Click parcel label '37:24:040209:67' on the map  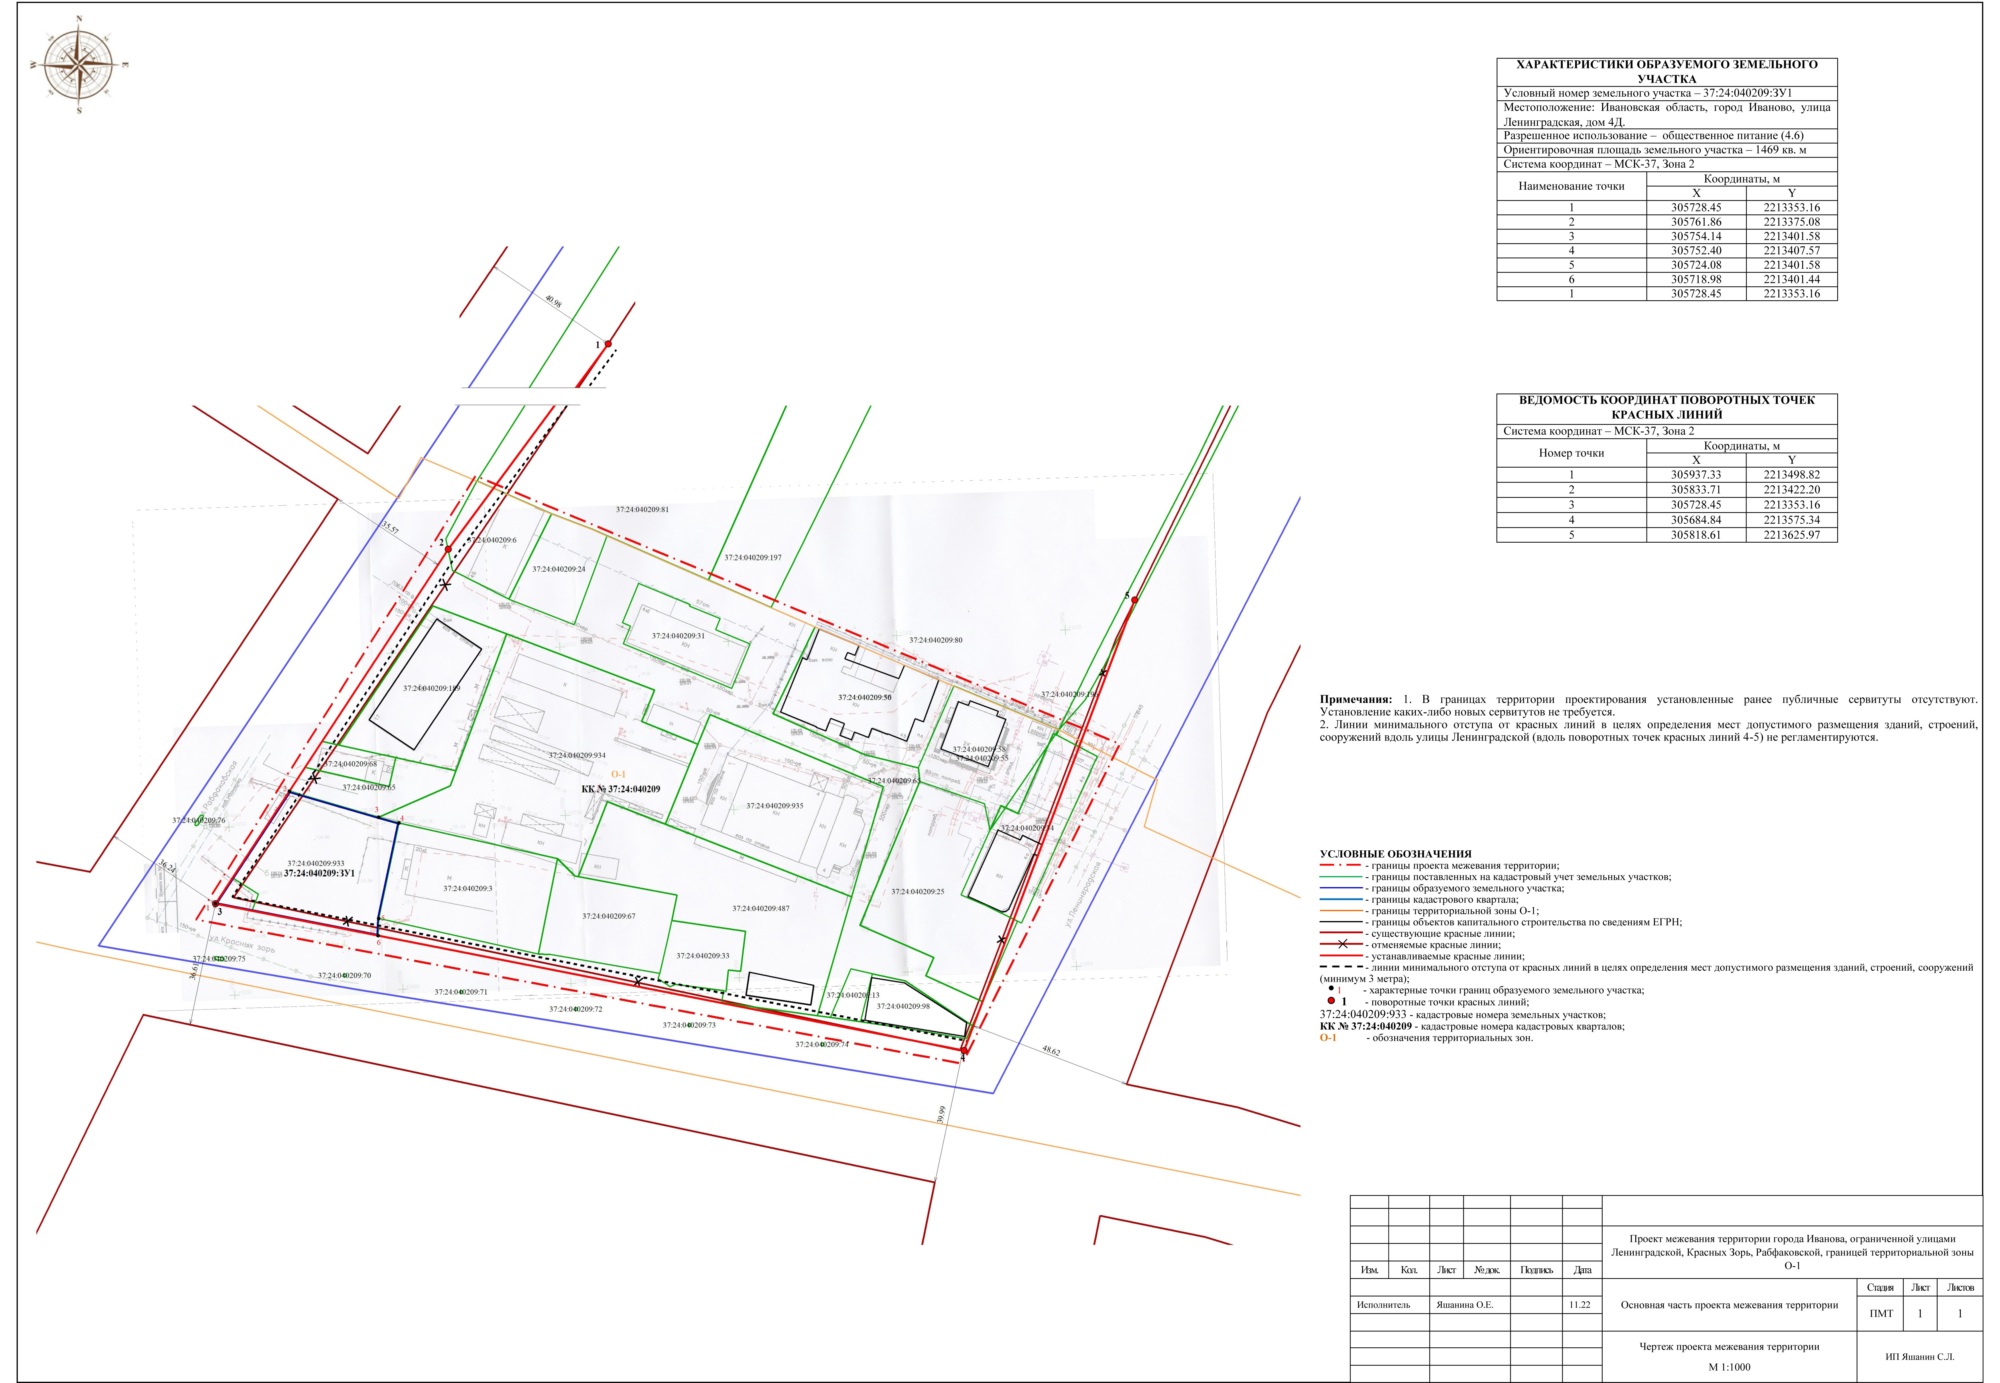point(609,916)
